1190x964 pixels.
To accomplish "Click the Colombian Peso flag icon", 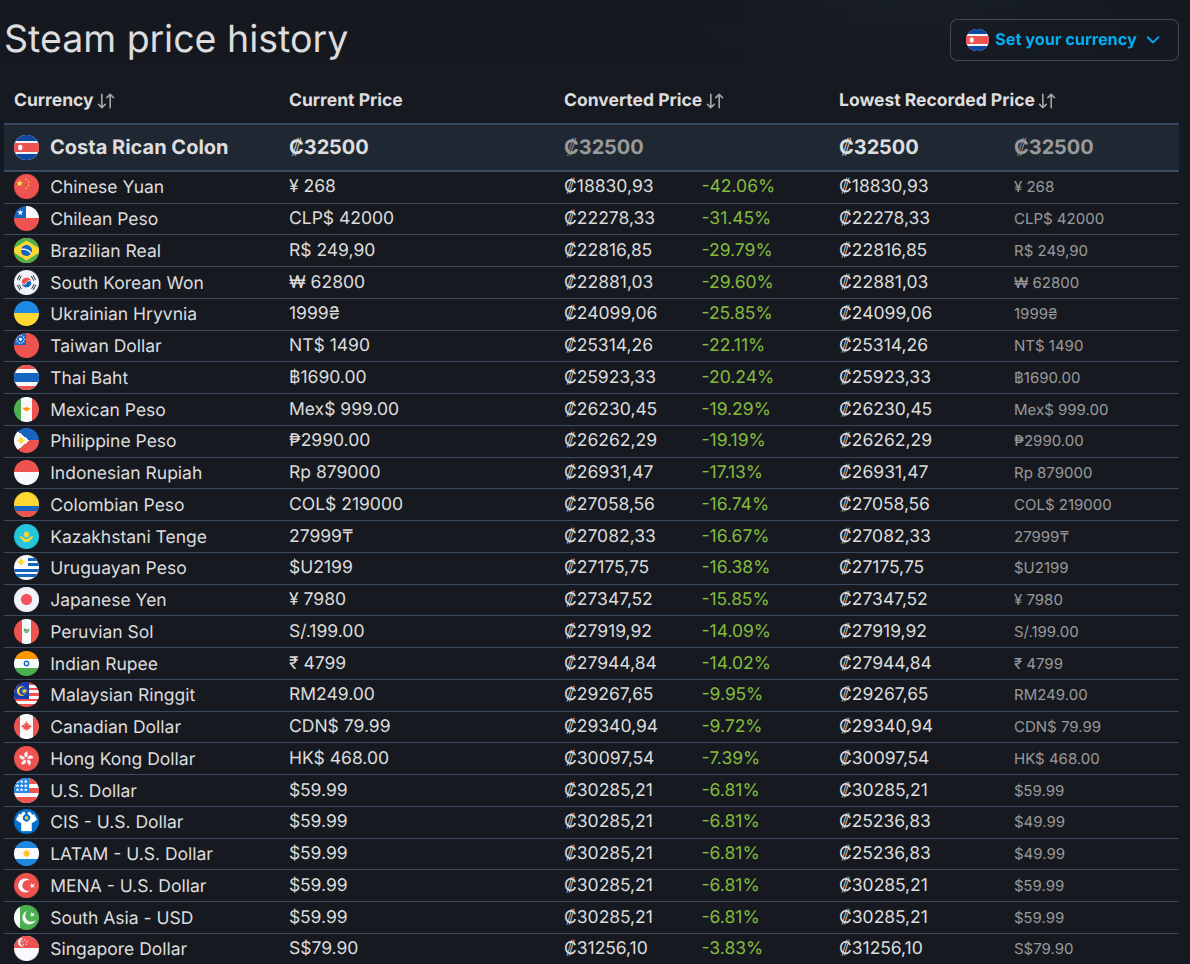I will coord(27,505).
